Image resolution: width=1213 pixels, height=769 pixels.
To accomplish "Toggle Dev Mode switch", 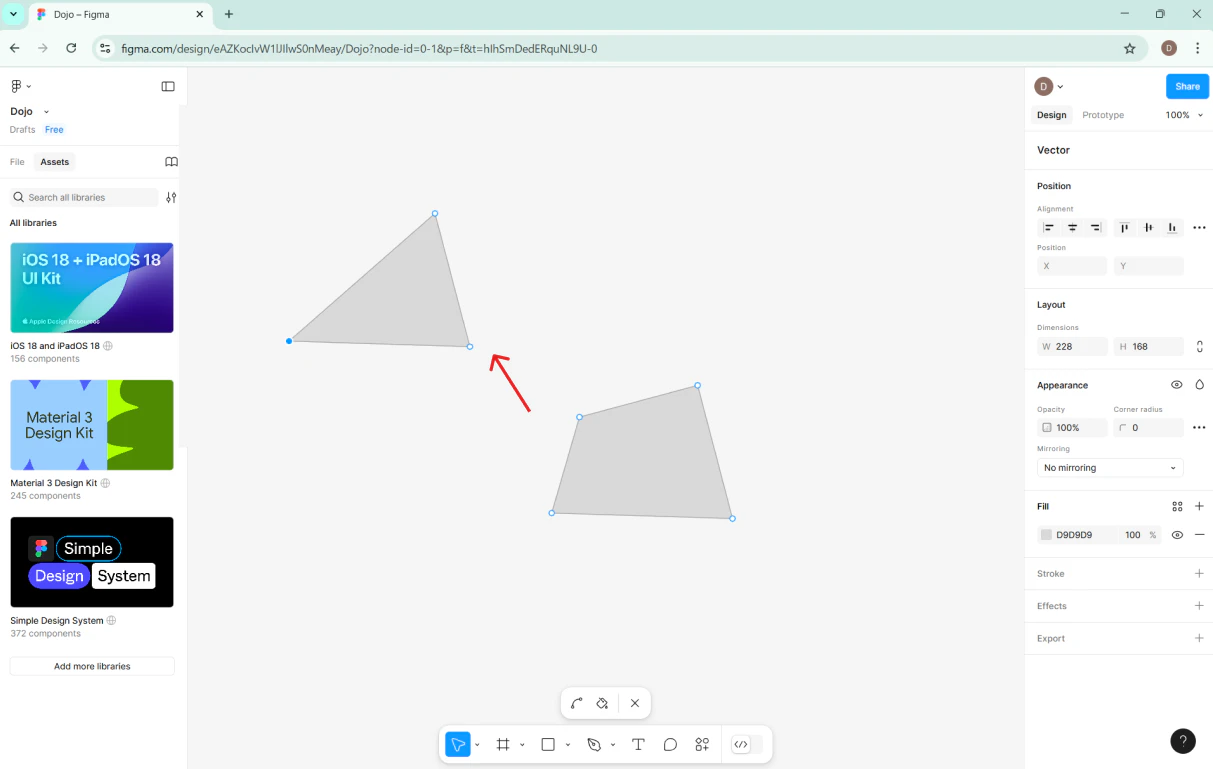I will pos(747,744).
